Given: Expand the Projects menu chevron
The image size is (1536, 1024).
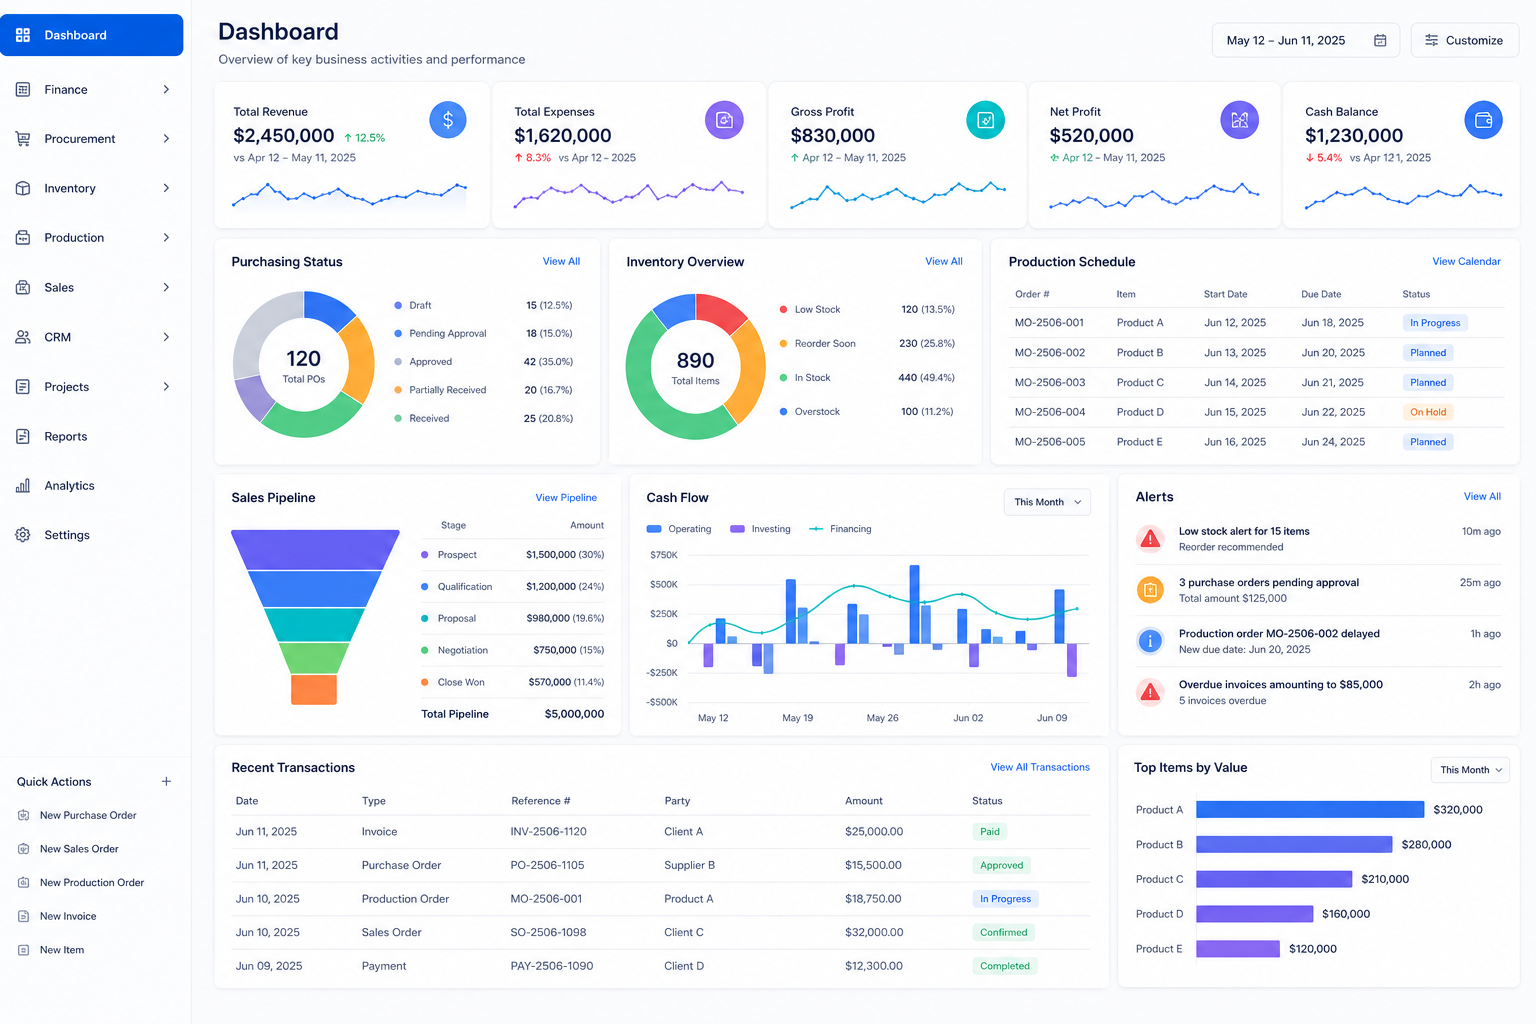Looking at the screenshot, I should 166,387.
